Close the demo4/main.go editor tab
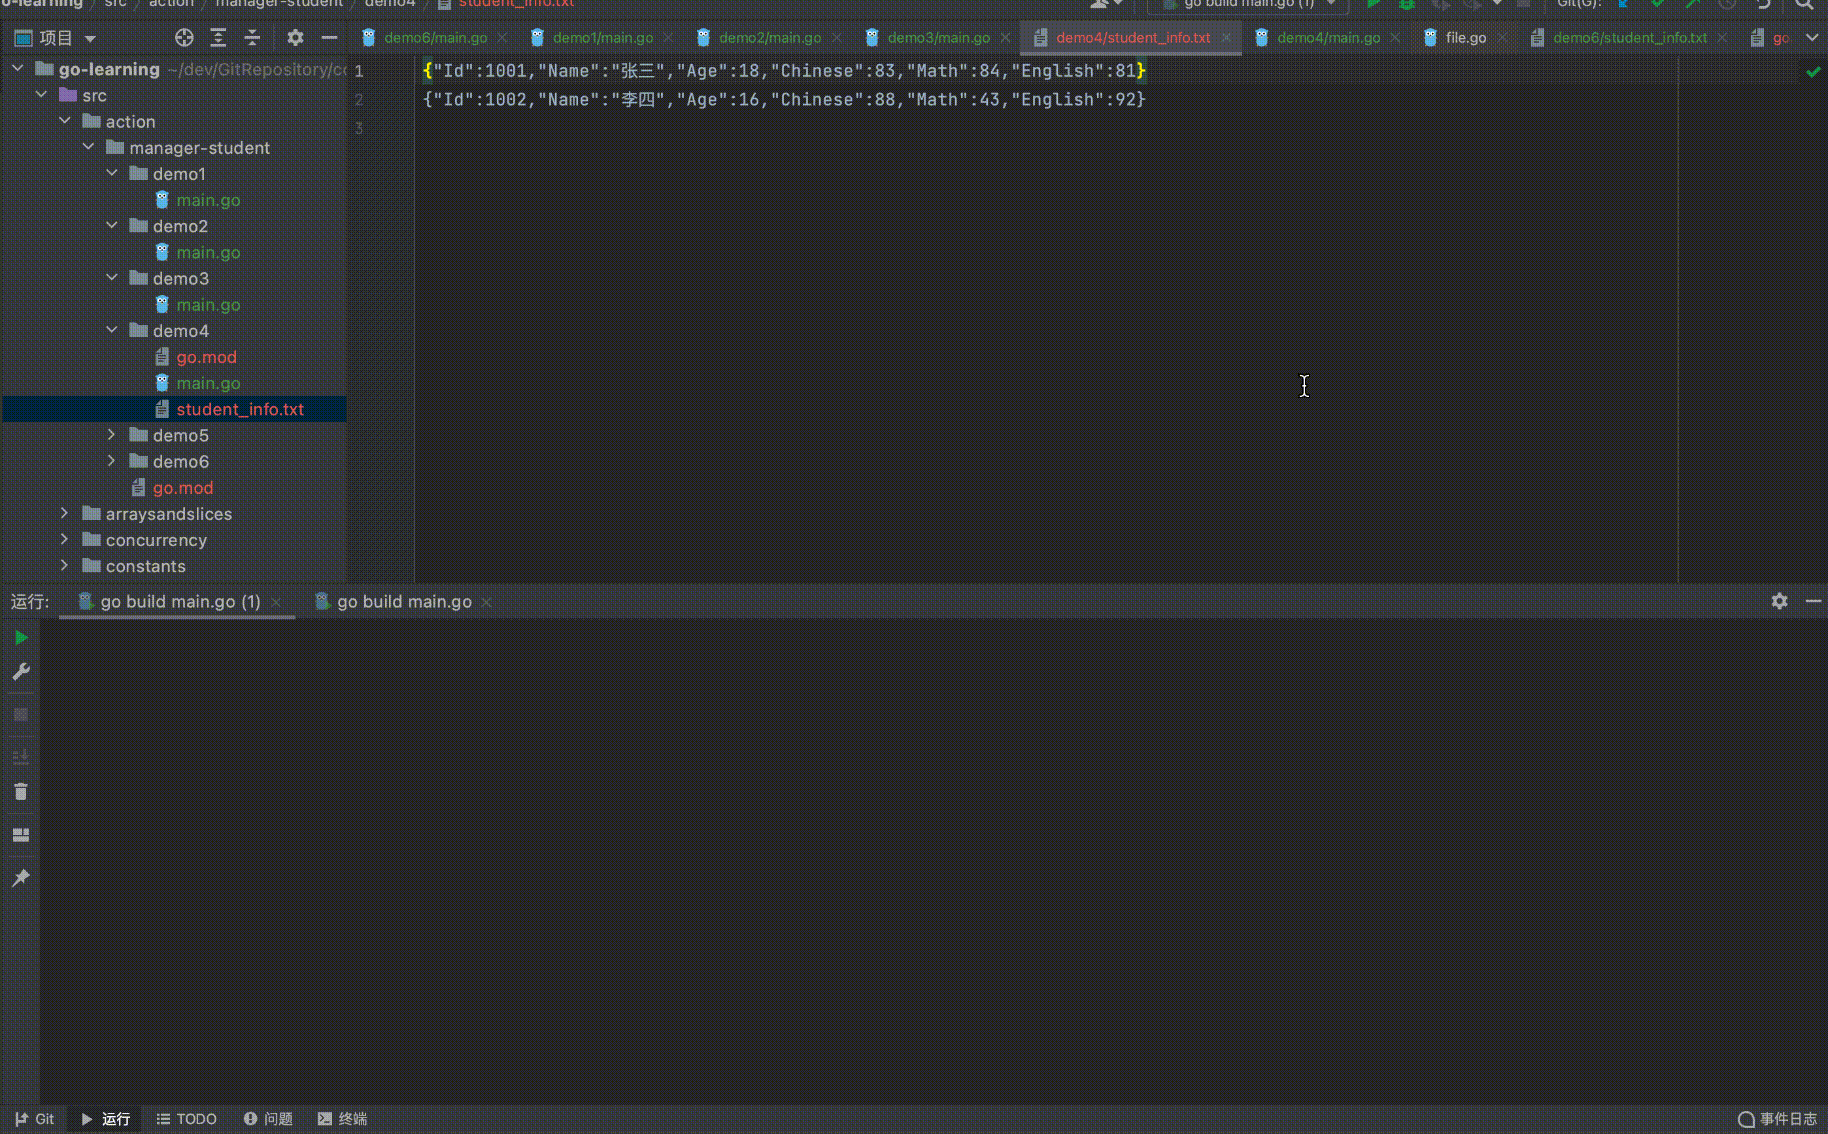The height and width of the screenshot is (1134, 1828). point(1395,38)
